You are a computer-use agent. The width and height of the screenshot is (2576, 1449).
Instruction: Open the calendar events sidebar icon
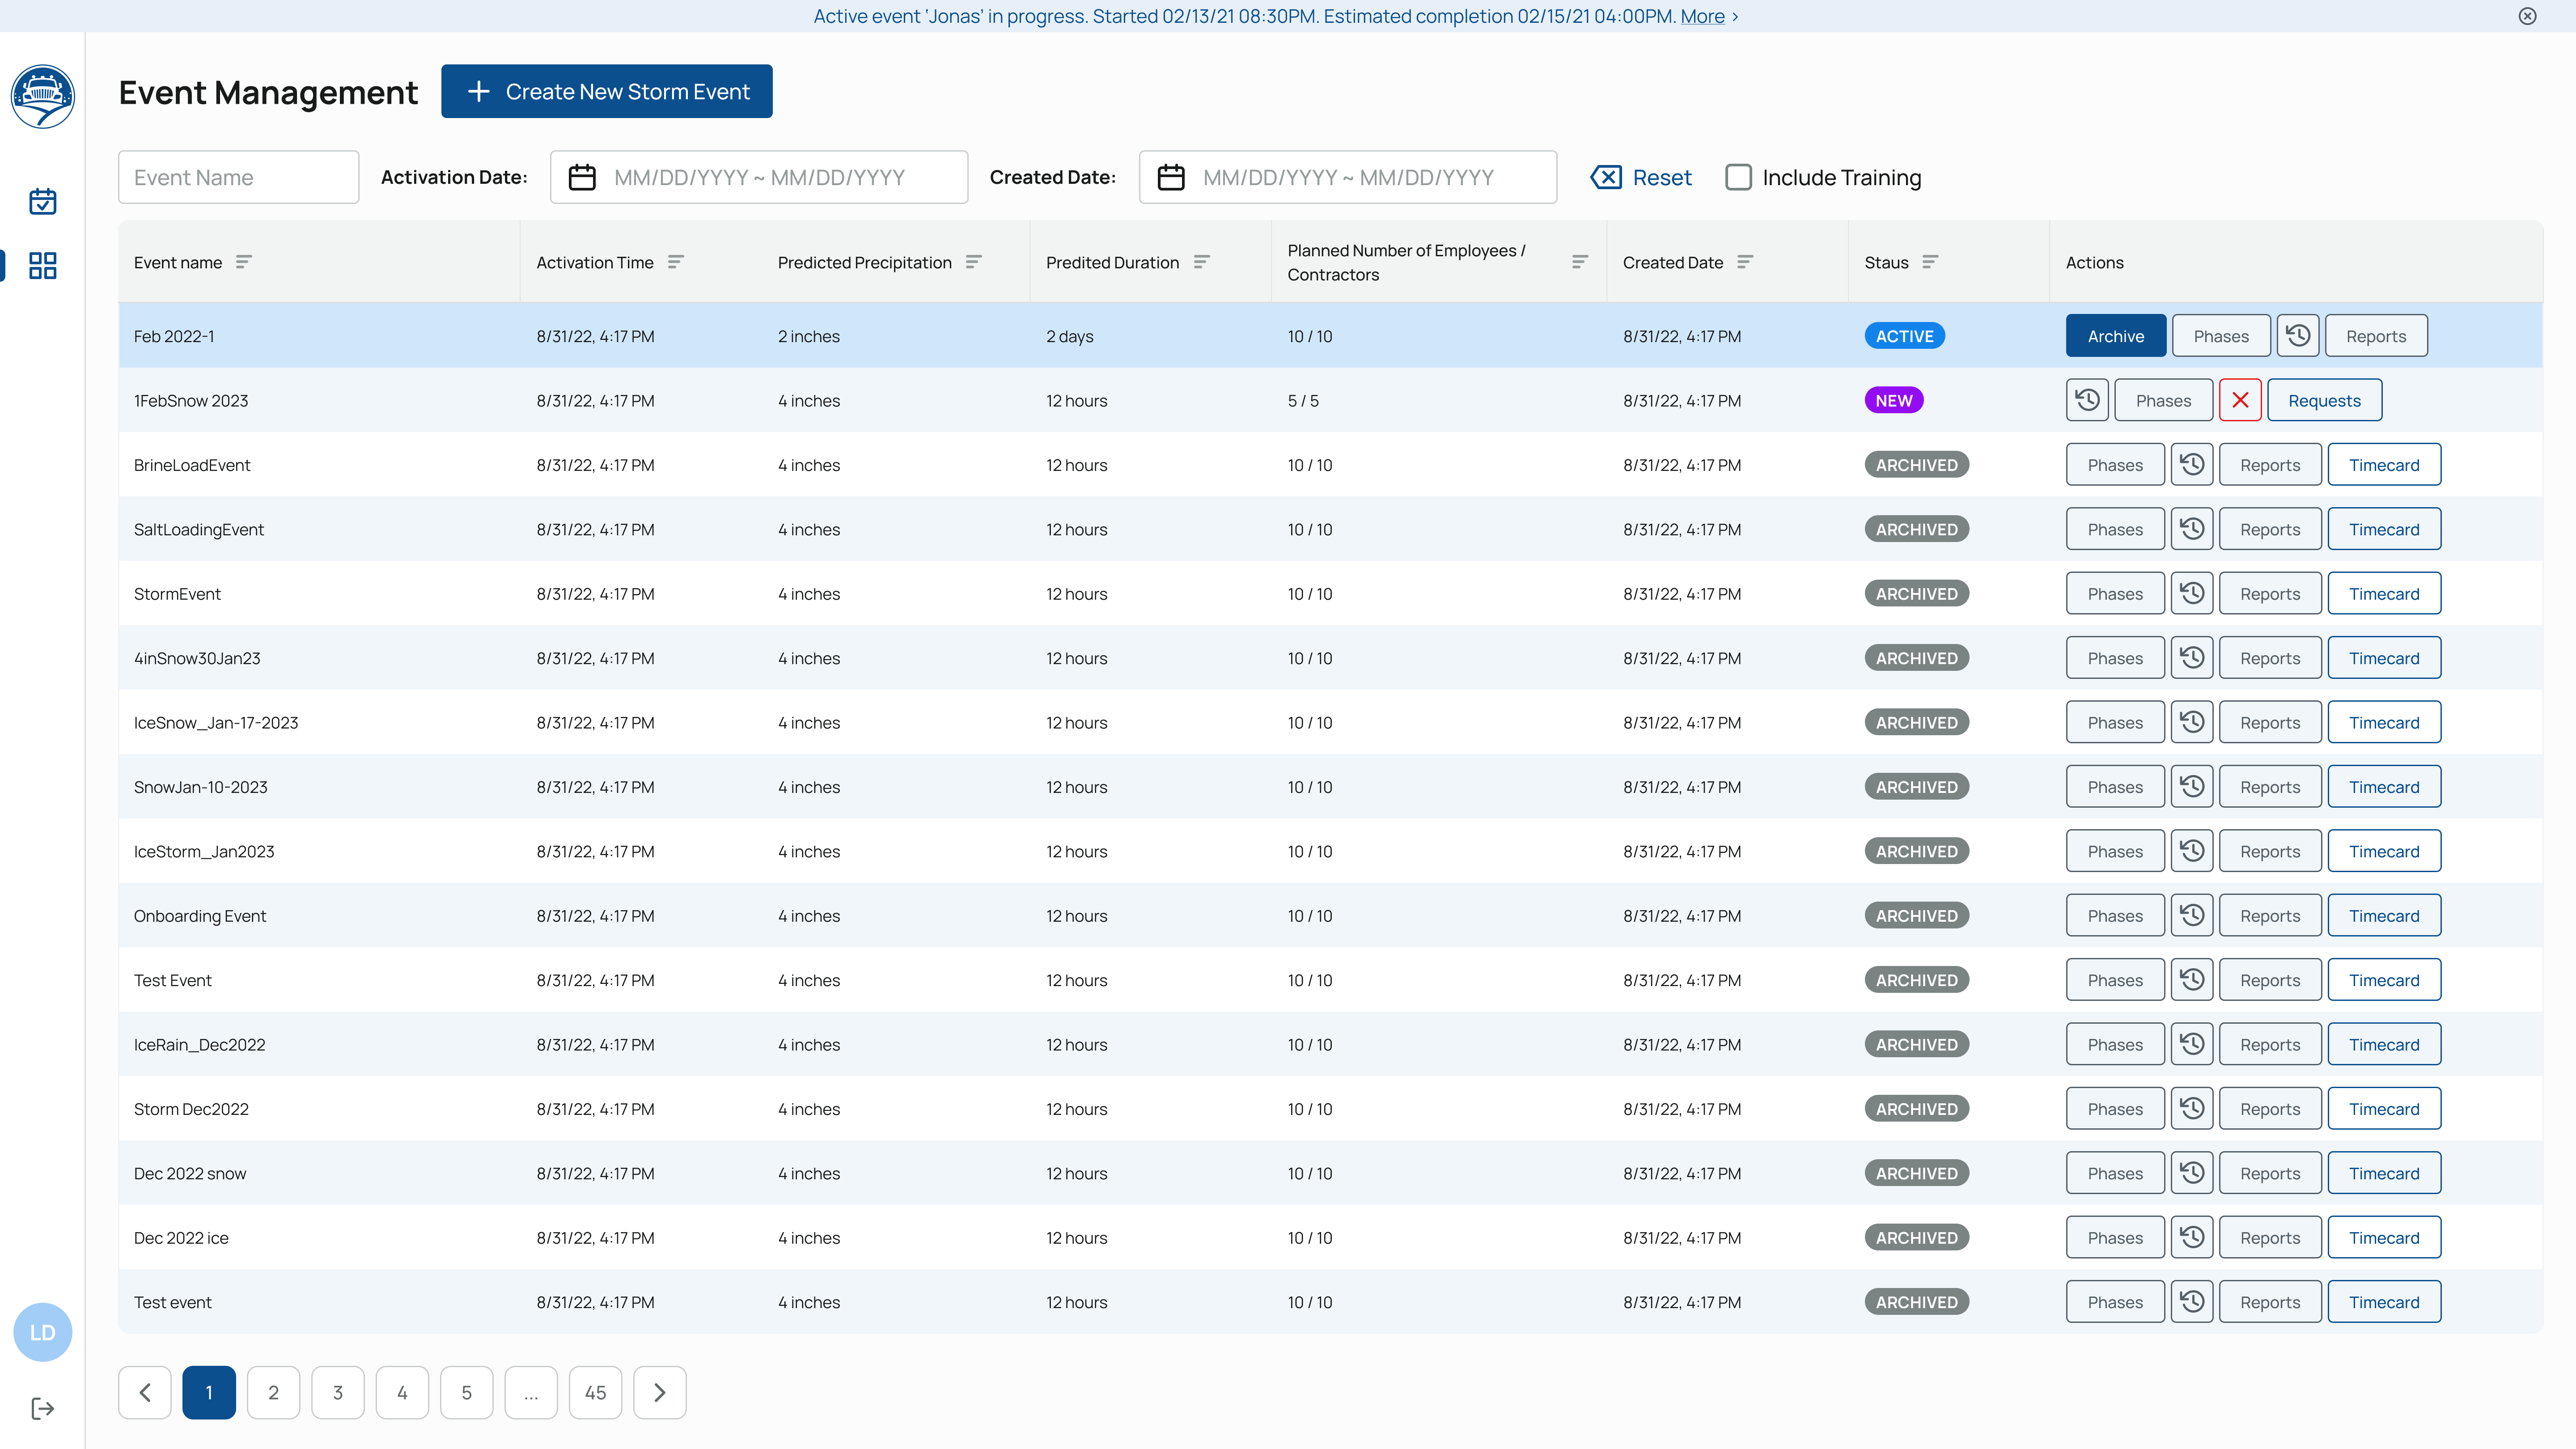42,201
